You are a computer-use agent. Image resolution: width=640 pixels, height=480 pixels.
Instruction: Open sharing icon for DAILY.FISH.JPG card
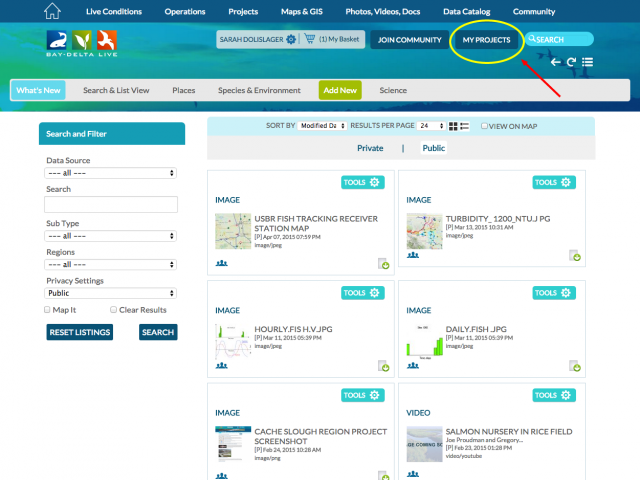coord(413,365)
